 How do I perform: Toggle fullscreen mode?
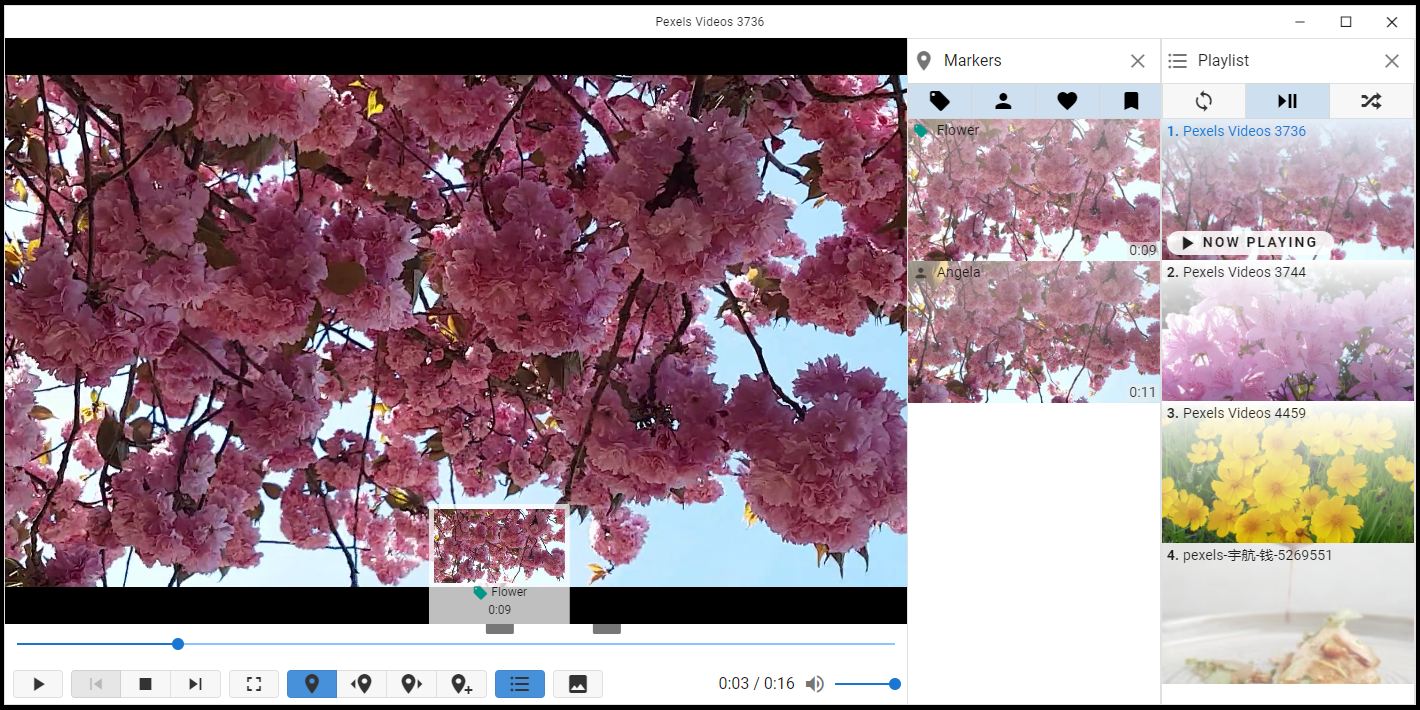click(254, 684)
